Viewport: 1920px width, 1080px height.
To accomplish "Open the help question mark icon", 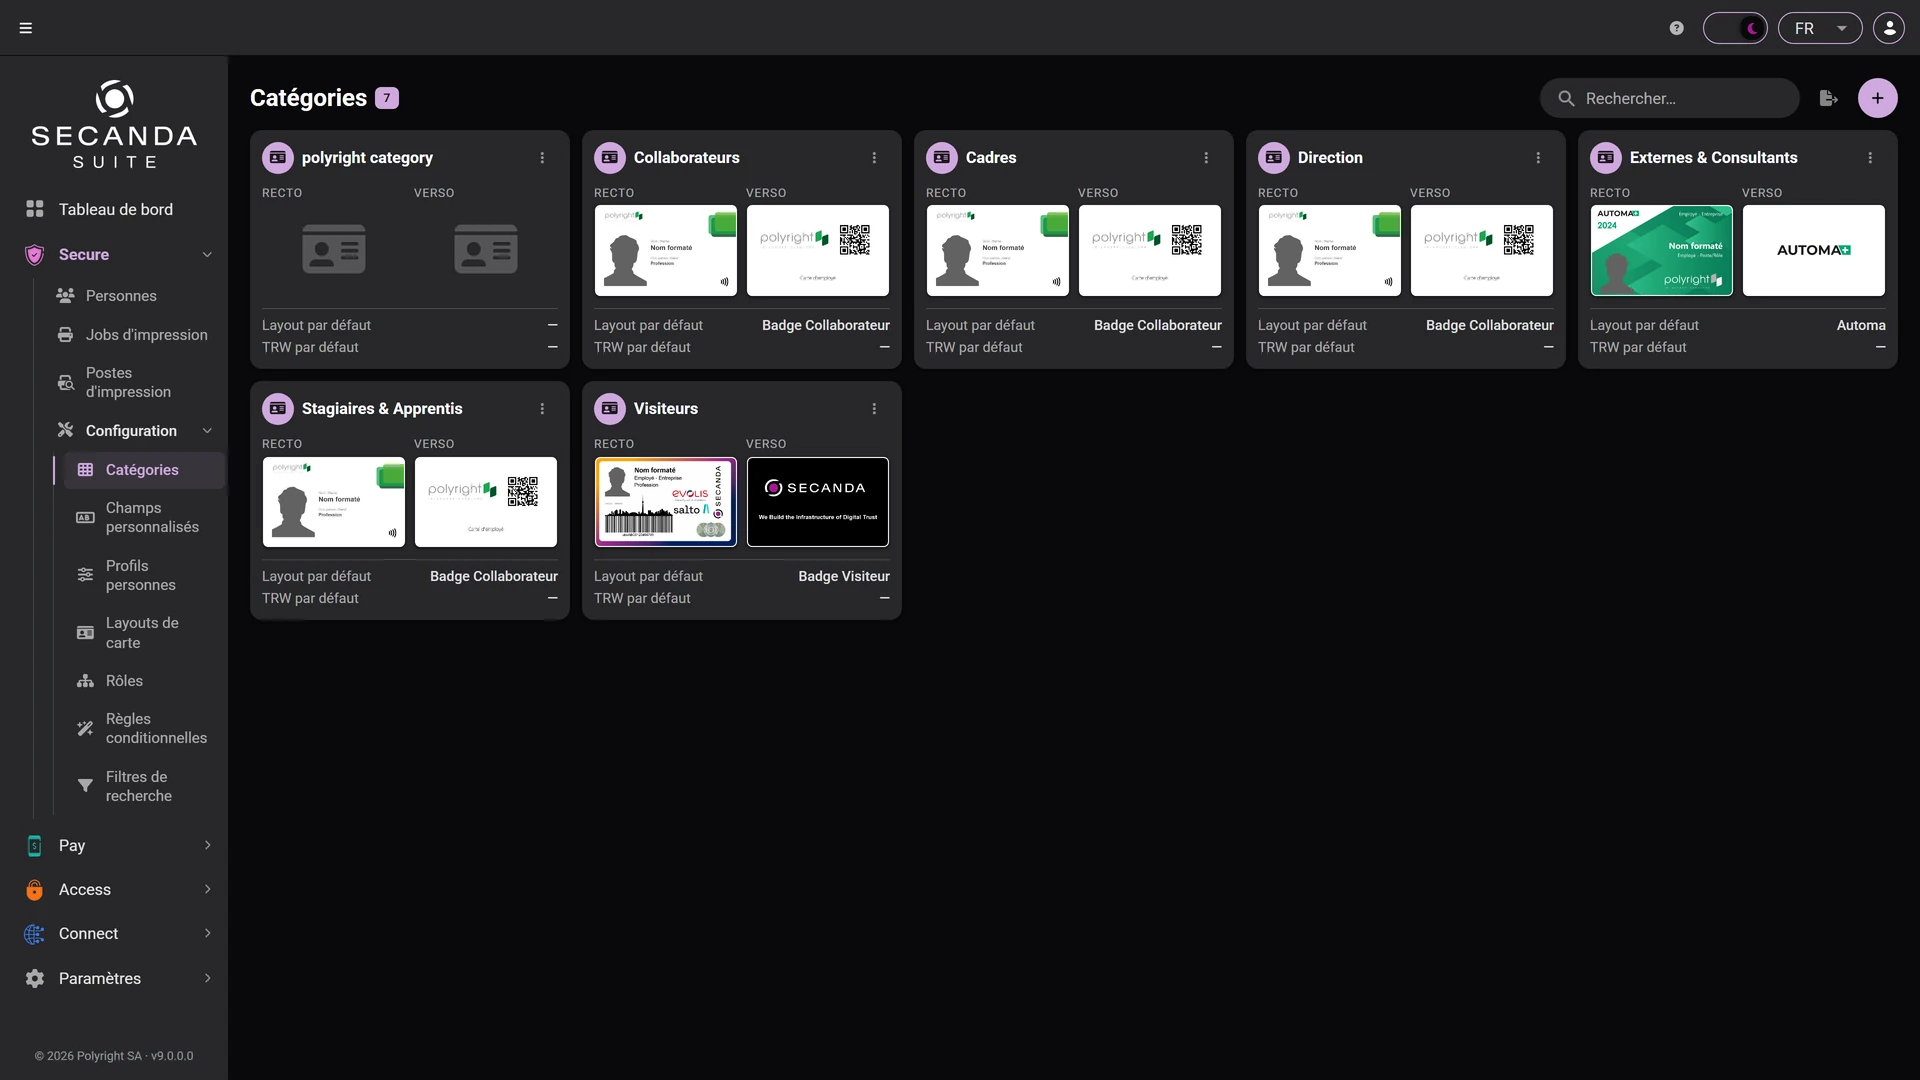I will click(x=1677, y=28).
